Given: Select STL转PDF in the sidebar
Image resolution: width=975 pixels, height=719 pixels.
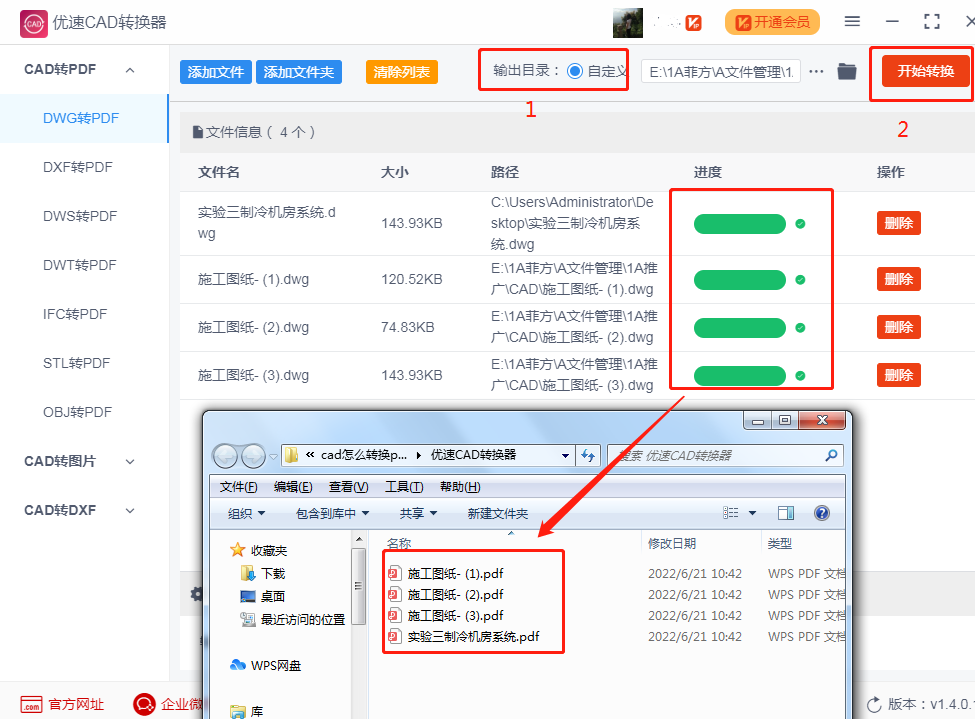Looking at the screenshot, I should 76,363.
